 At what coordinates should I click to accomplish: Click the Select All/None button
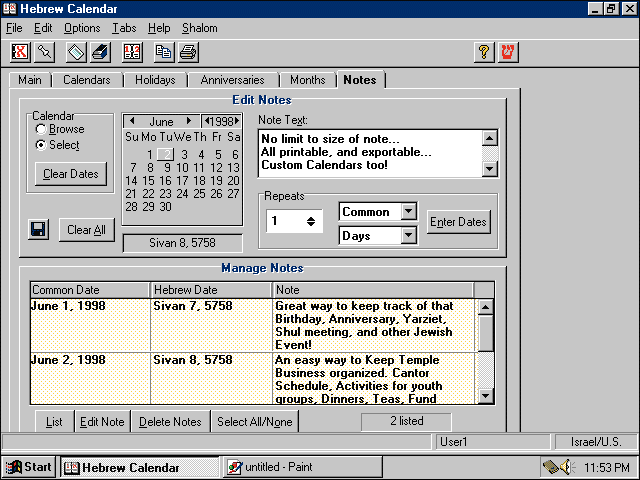coord(255,422)
